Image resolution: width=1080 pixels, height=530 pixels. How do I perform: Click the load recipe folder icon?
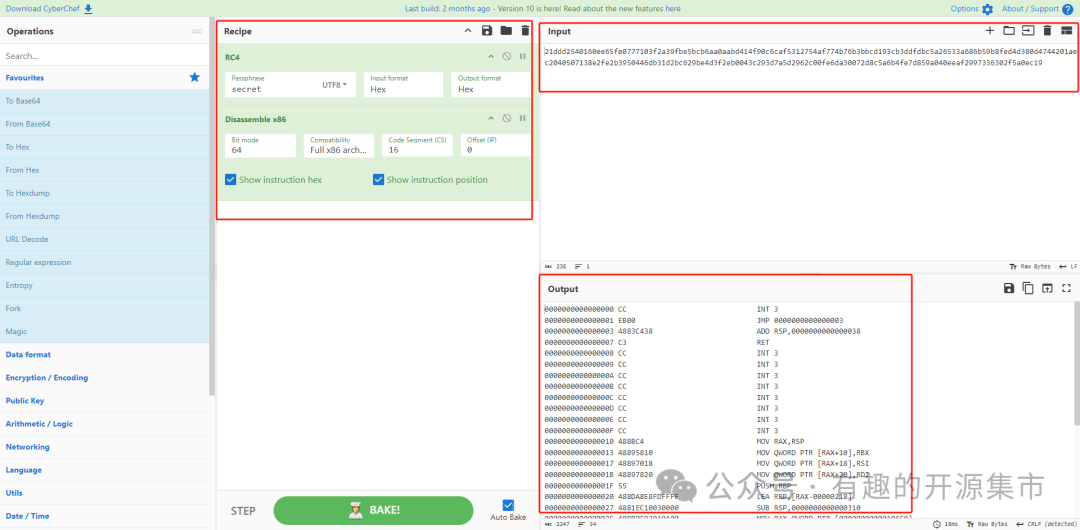(x=506, y=31)
